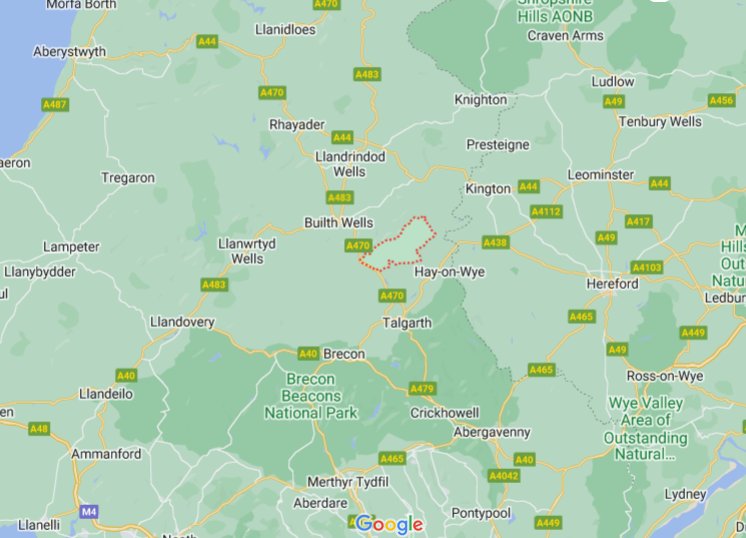Click the Builth Wells place label

pos(339,223)
